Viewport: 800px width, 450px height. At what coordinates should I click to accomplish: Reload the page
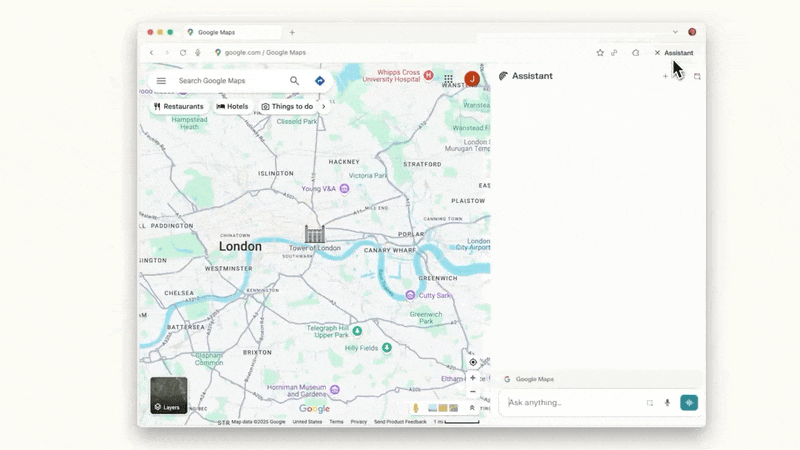[183, 53]
